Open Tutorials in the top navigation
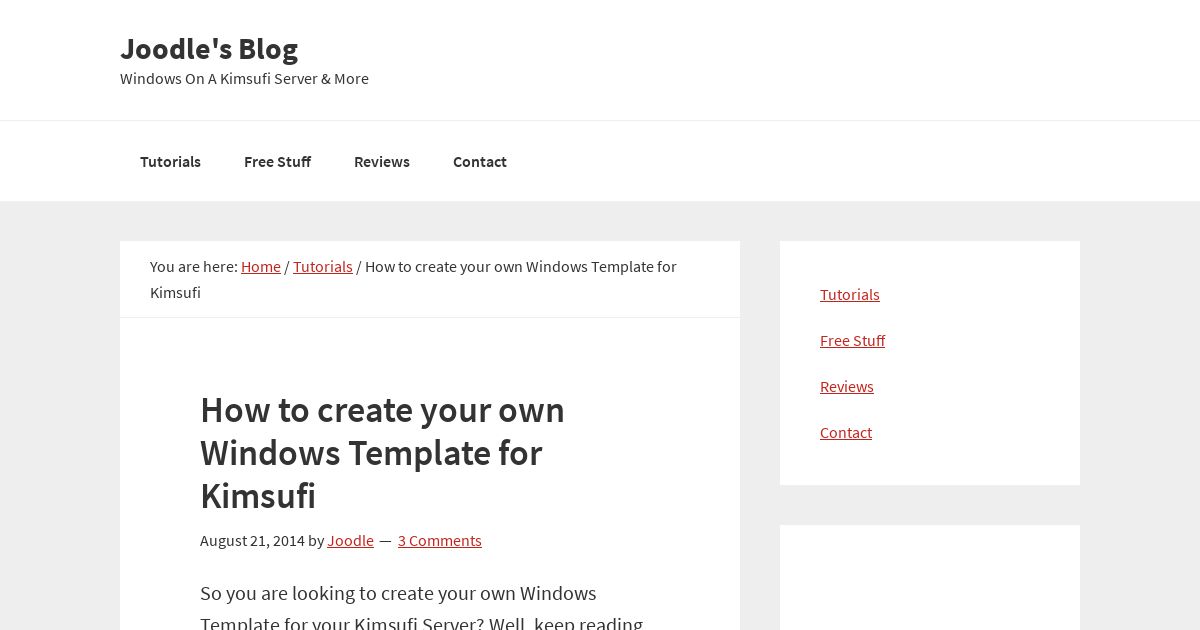 (170, 161)
